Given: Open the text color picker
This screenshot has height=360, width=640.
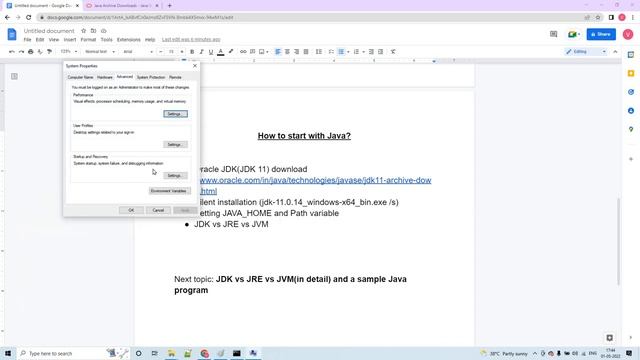Looking at the screenshot, I should [x=220, y=52].
